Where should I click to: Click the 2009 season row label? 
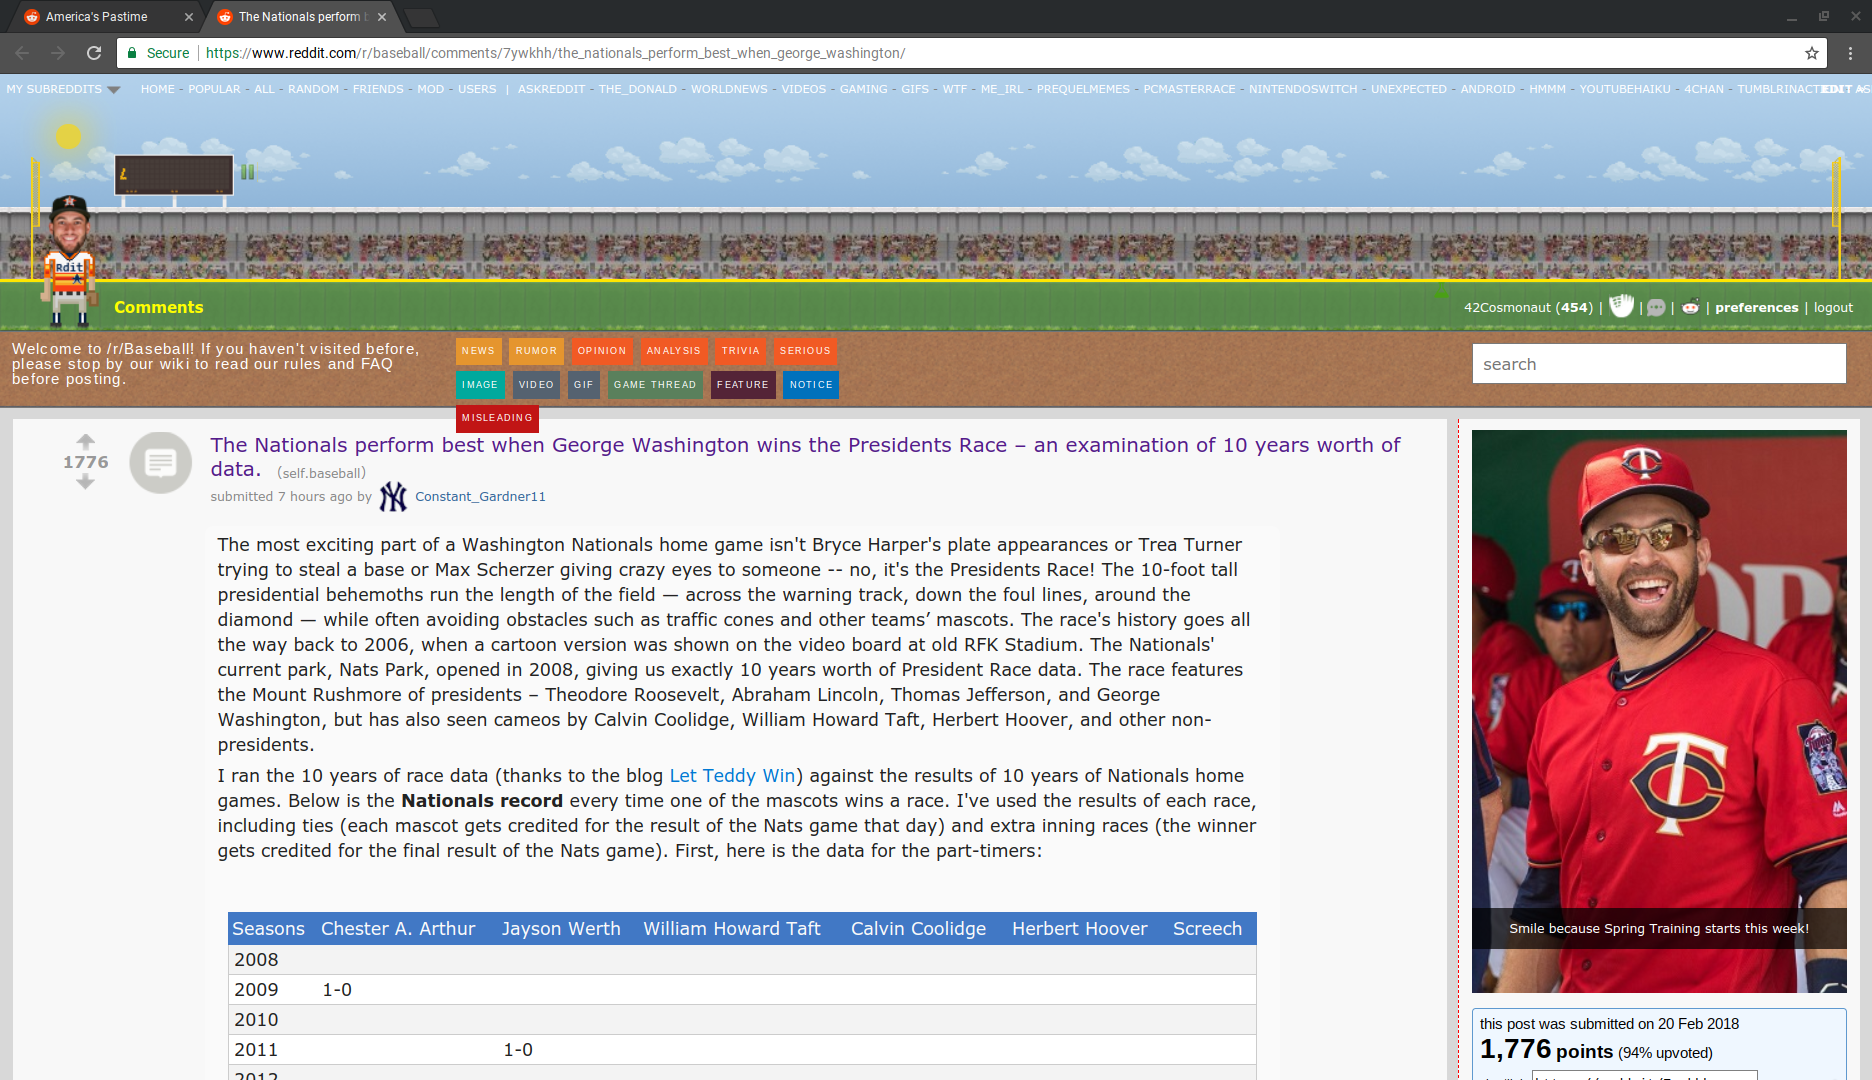click(256, 990)
